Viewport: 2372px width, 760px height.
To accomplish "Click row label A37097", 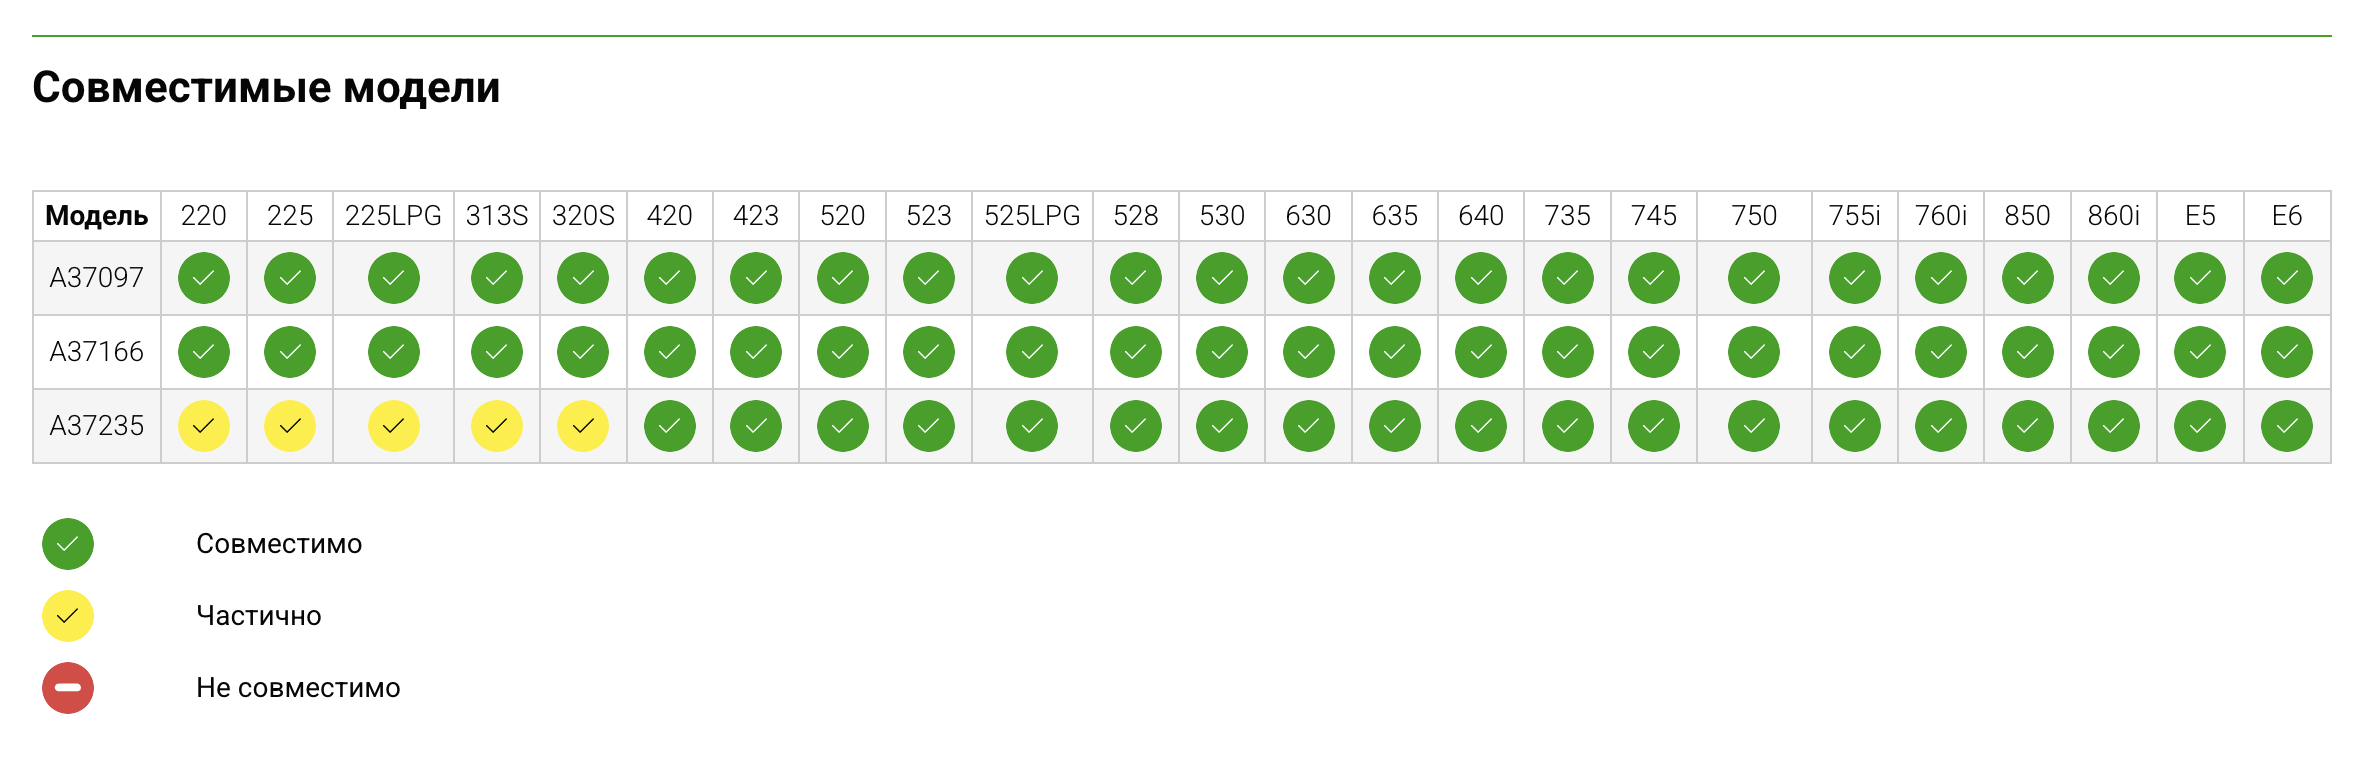I will coord(97,278).
